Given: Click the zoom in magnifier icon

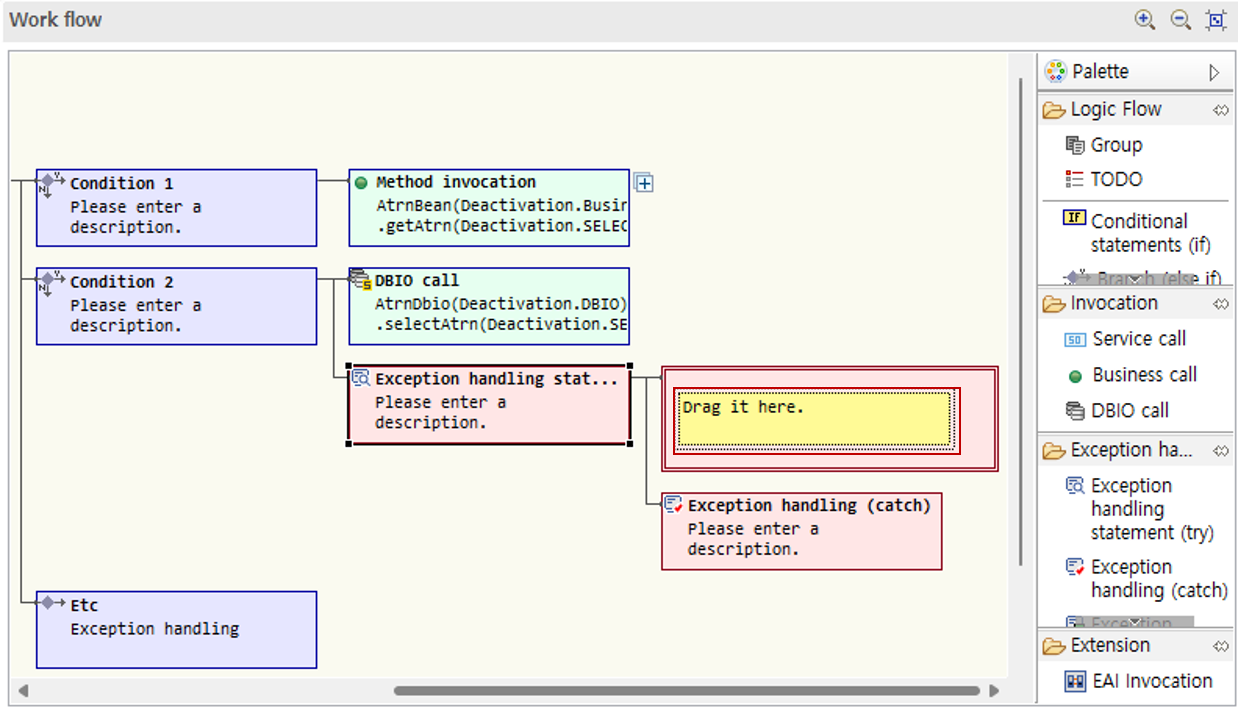Looking at the screenshot, I should tap(1145, 20).
